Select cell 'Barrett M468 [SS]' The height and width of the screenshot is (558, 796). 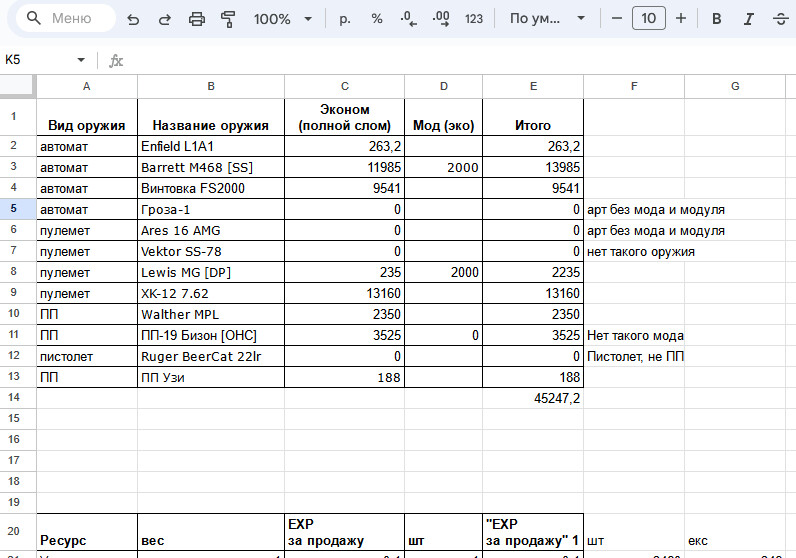(x=211, y=167)
